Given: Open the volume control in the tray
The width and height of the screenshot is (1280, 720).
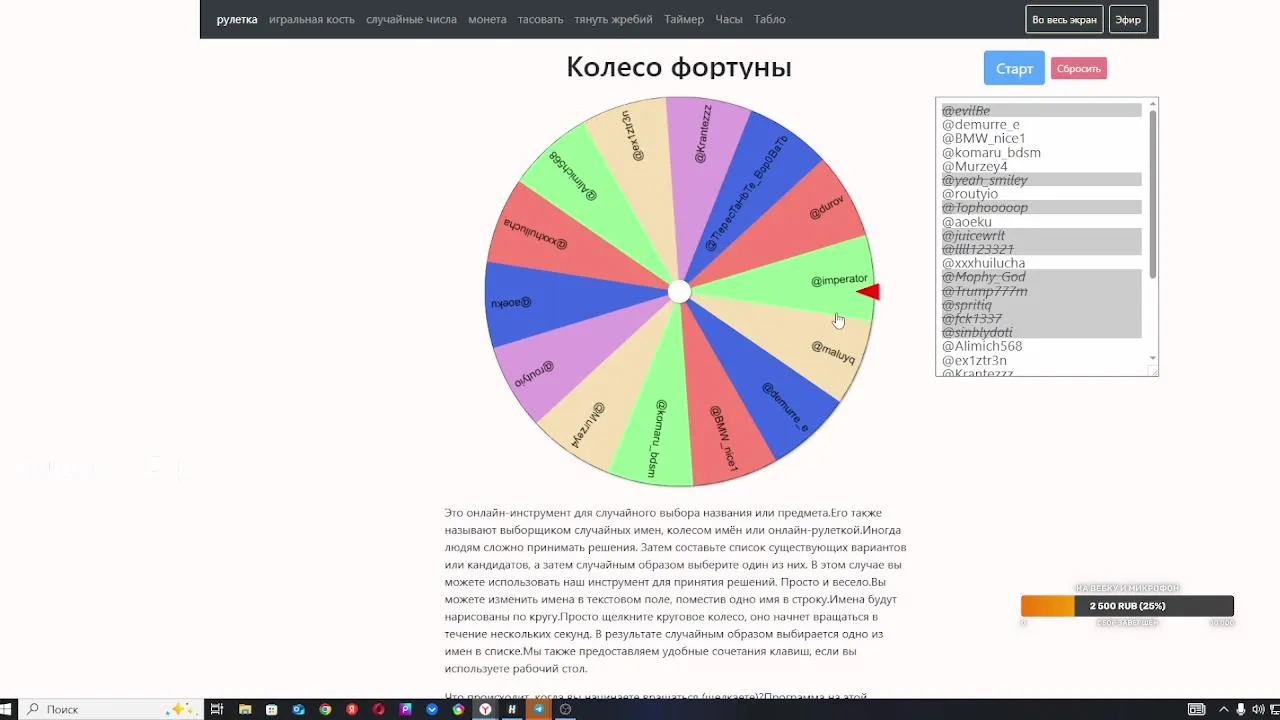Looking at the screenshot, I should [1258, 709].
